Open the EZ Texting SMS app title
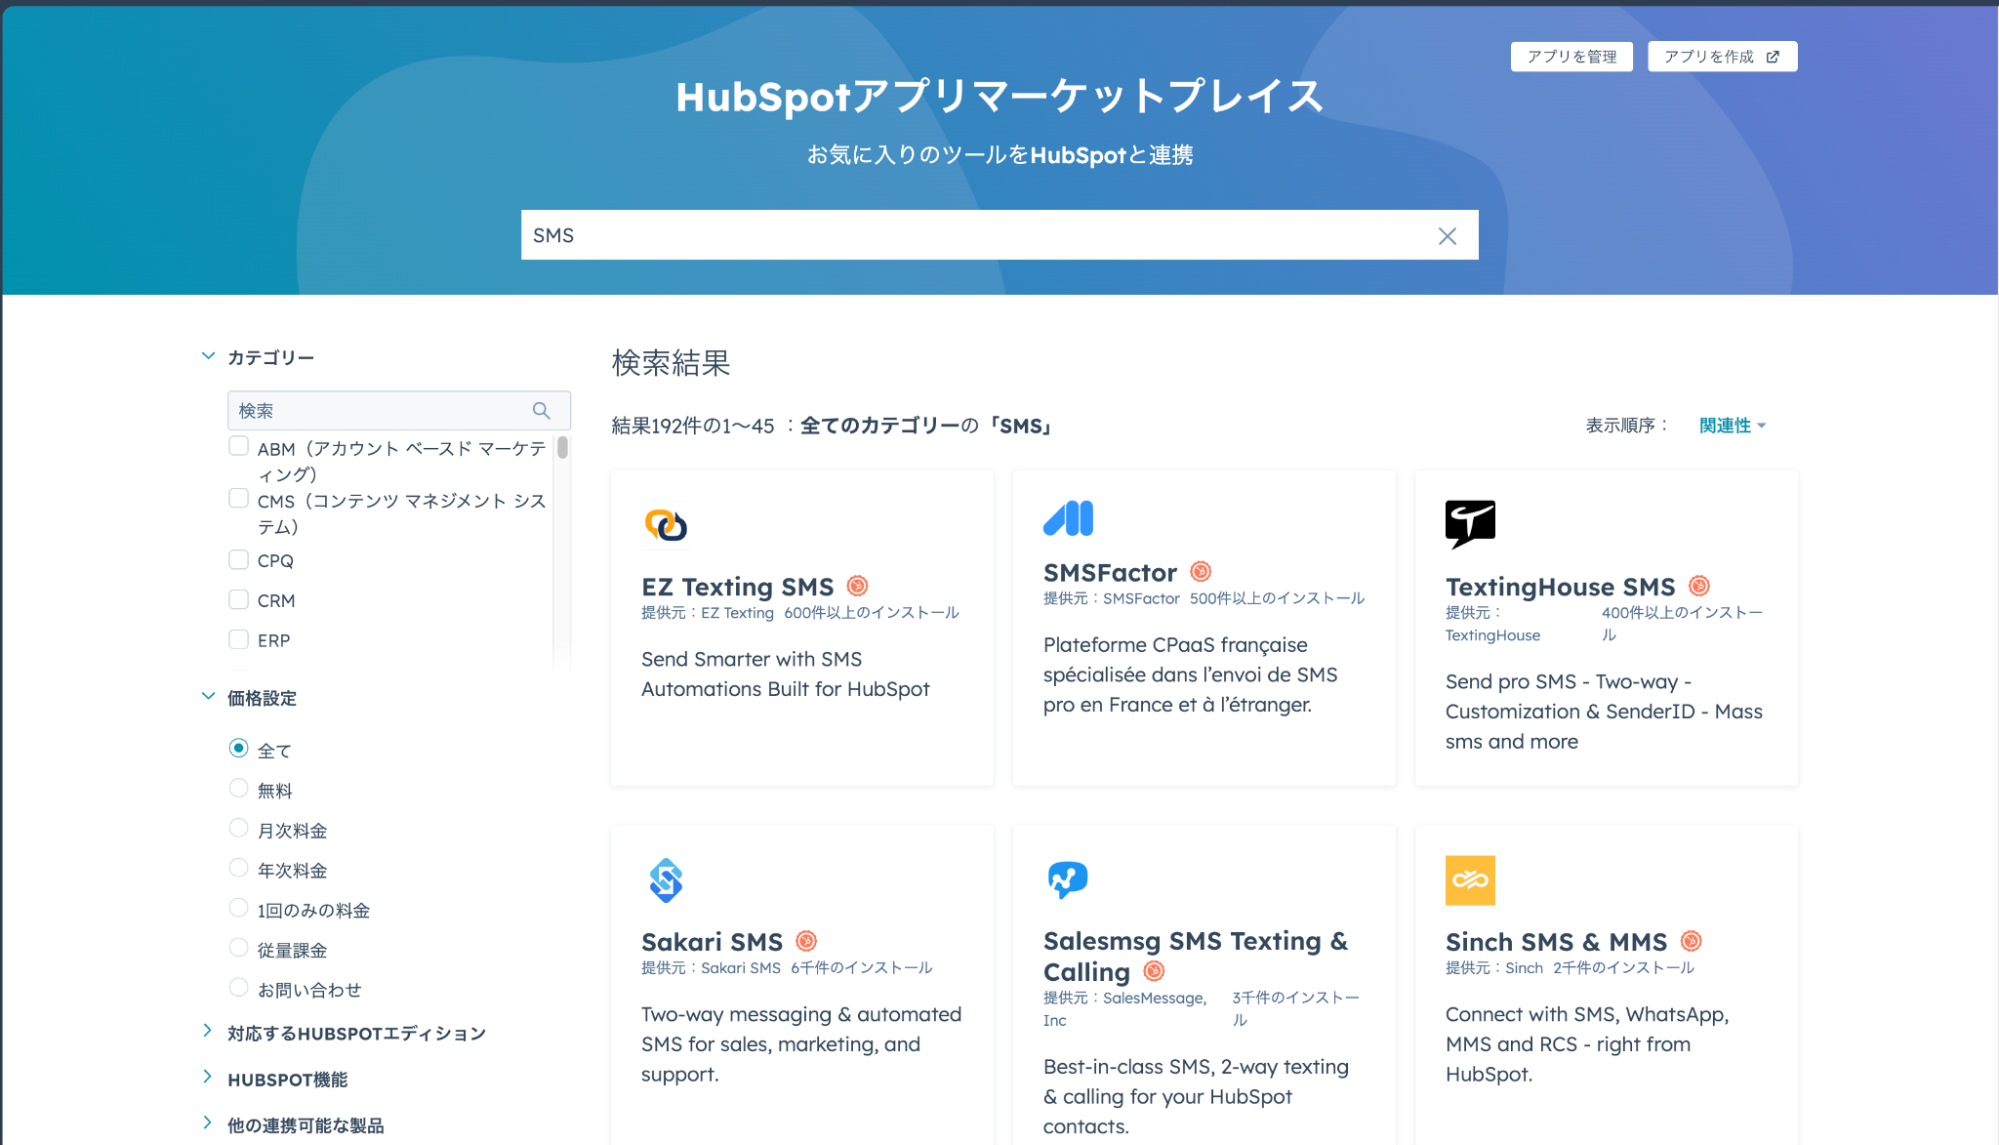Viewport: 1999px width, 1145px height. coord(737,587)
